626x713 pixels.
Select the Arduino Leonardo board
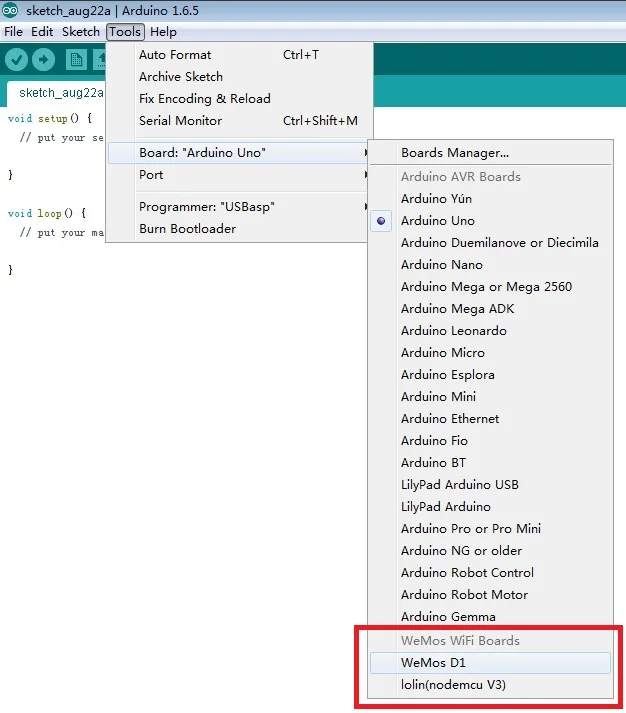[x=490, y=331]
